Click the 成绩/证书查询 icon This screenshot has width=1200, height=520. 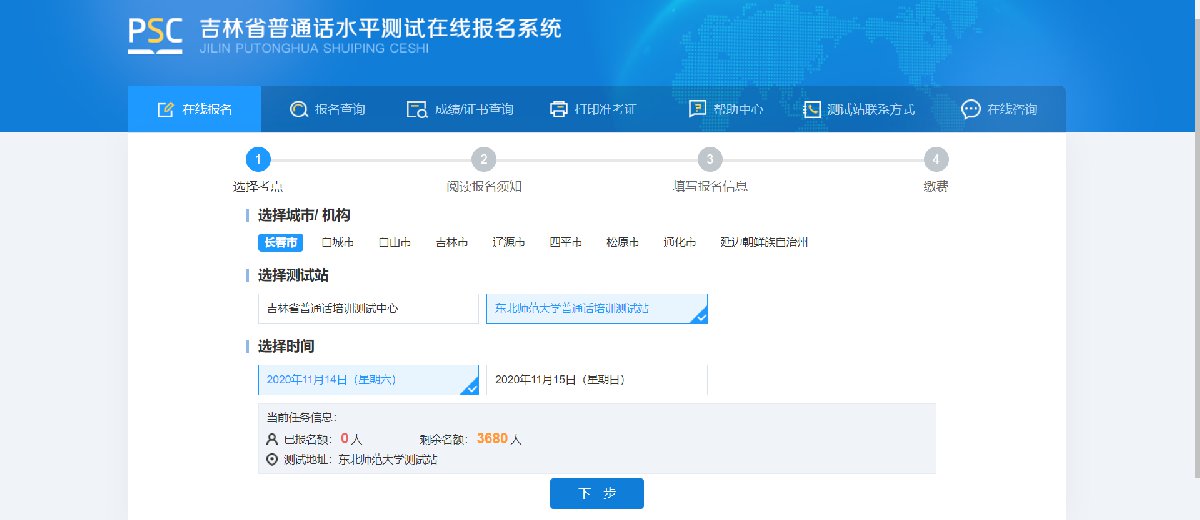(417, 109)
